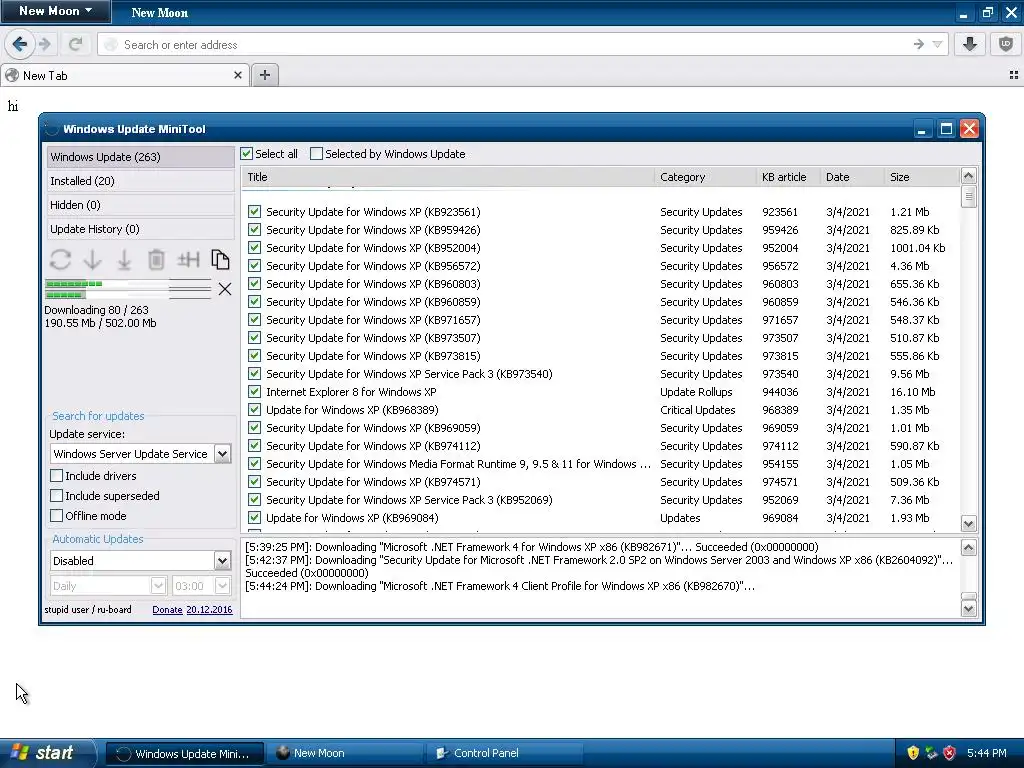This screenshot has width=1024, height=768.
Task: Click the install updates icon
Action: click(124, 259)
